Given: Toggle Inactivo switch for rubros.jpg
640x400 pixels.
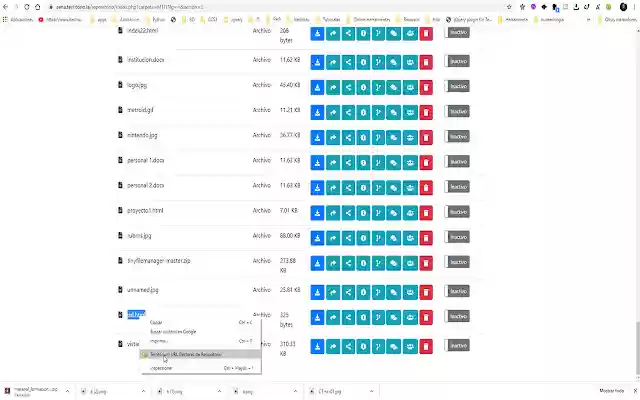Looking at the screenshot, I should [457, 237].
